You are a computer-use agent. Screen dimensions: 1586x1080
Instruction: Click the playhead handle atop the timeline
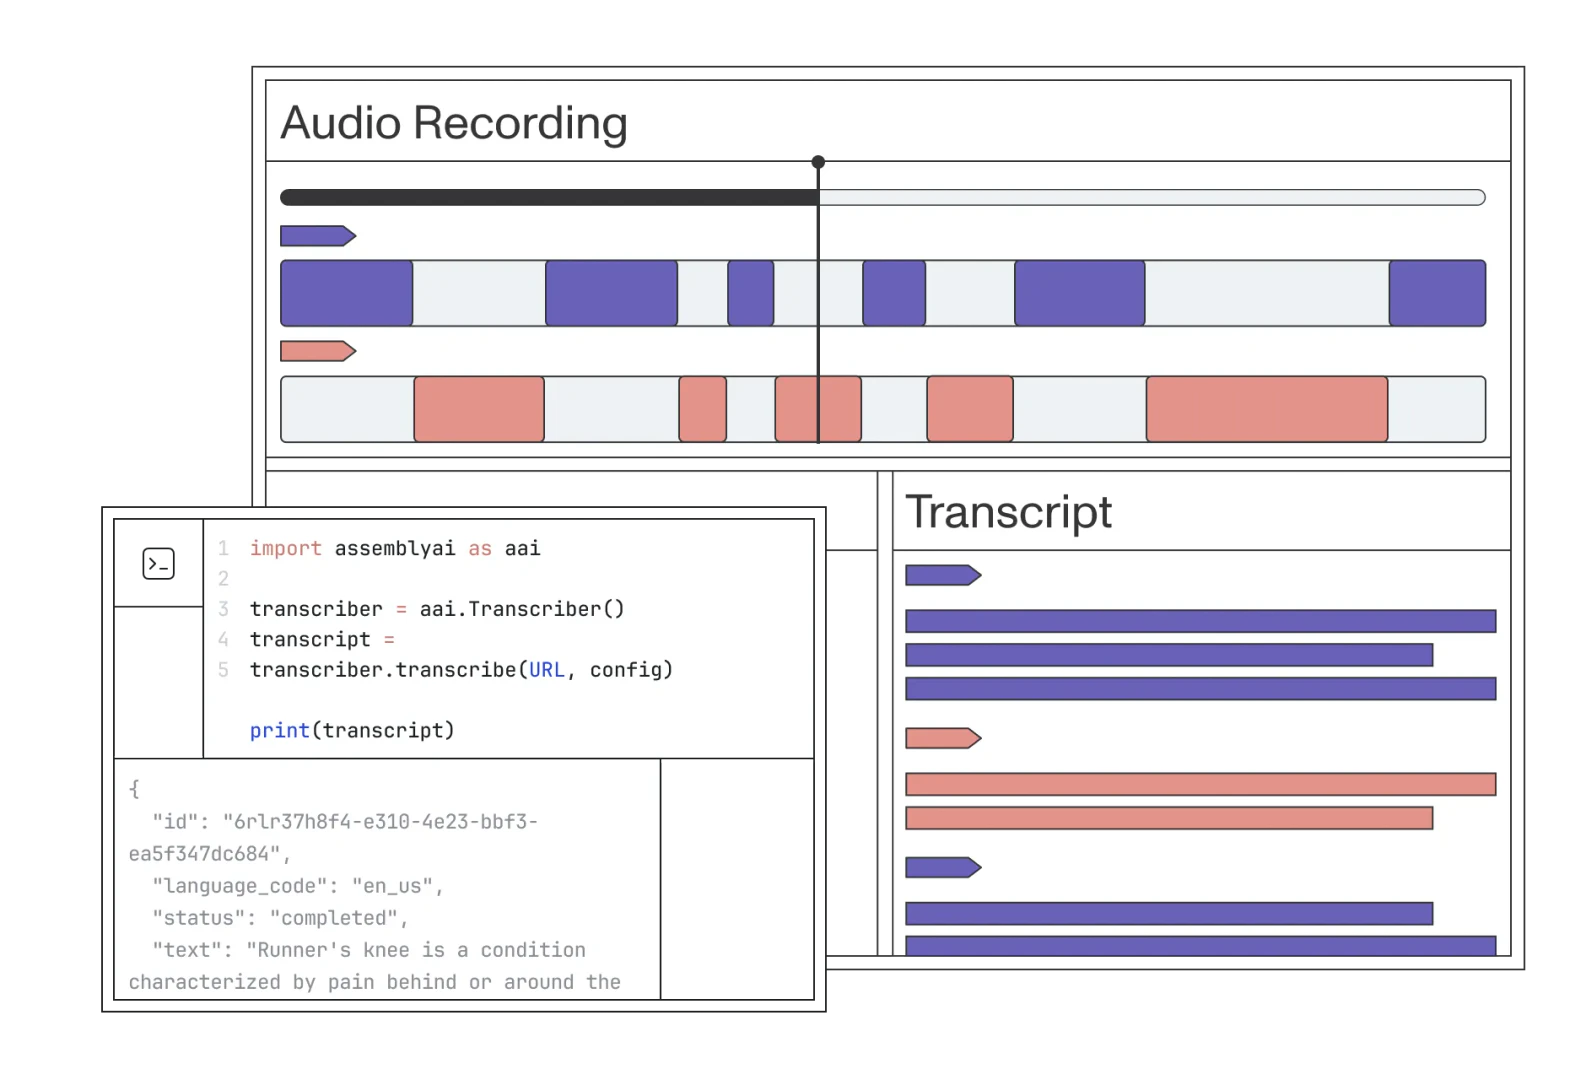pos(818,162)
